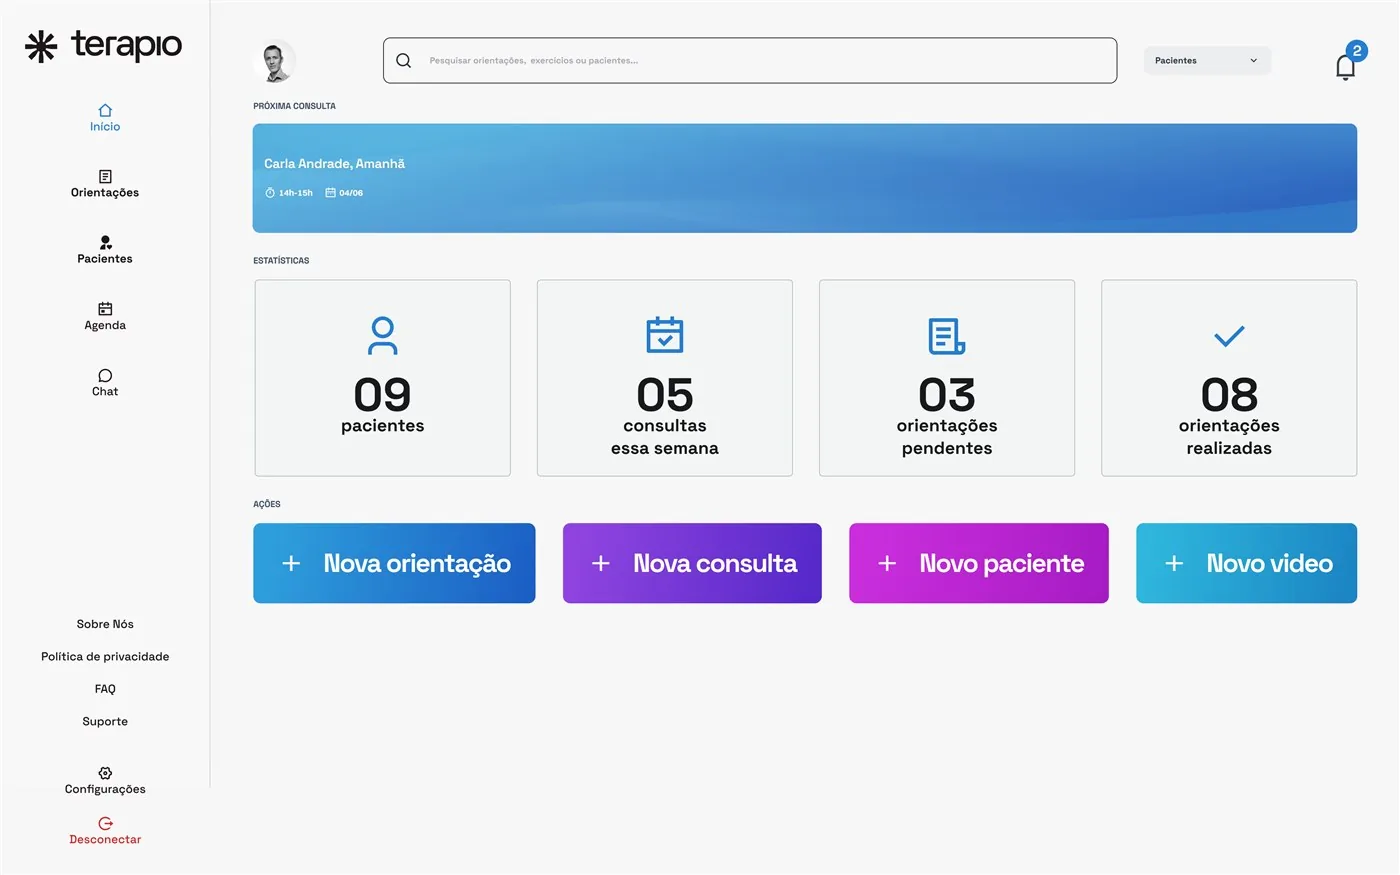Click the Desconectar logout icon

coord(105,824)
